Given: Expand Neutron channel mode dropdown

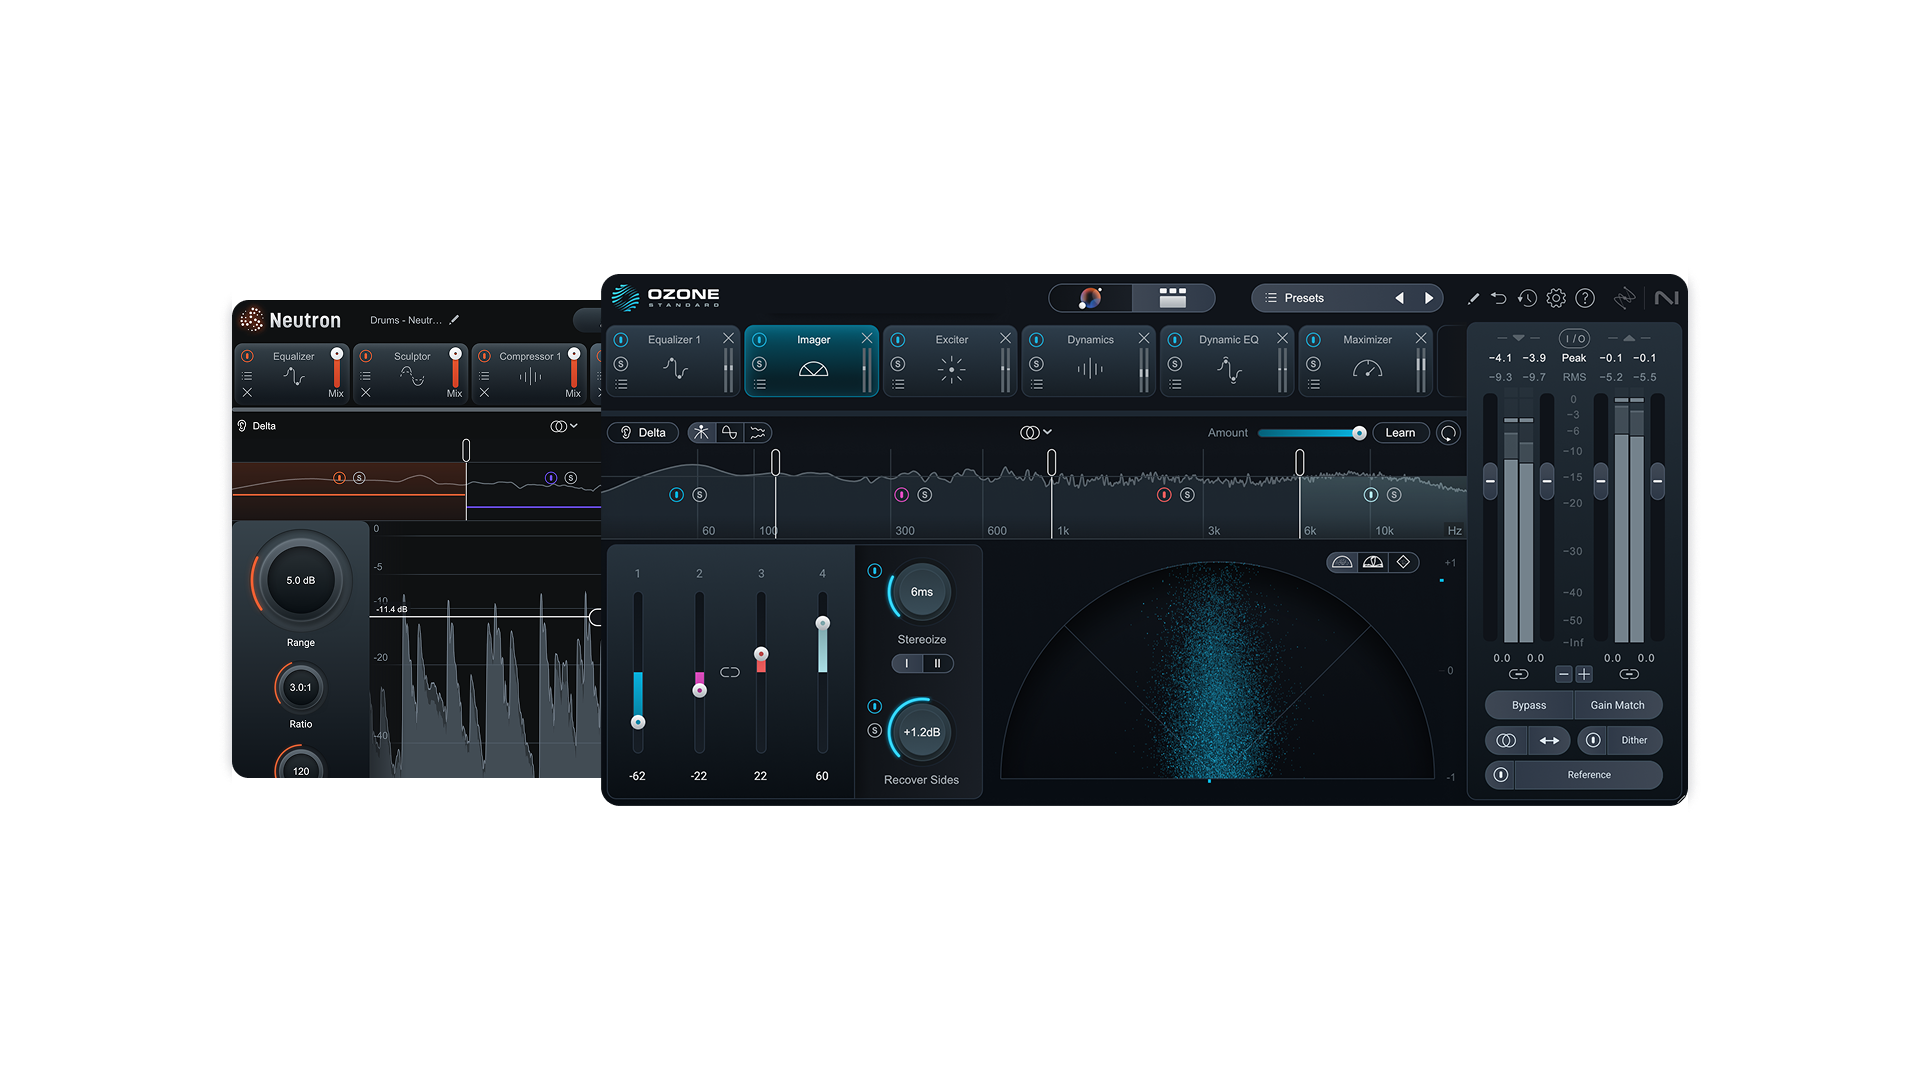Looking at the screenshot, I should (564, 426).
